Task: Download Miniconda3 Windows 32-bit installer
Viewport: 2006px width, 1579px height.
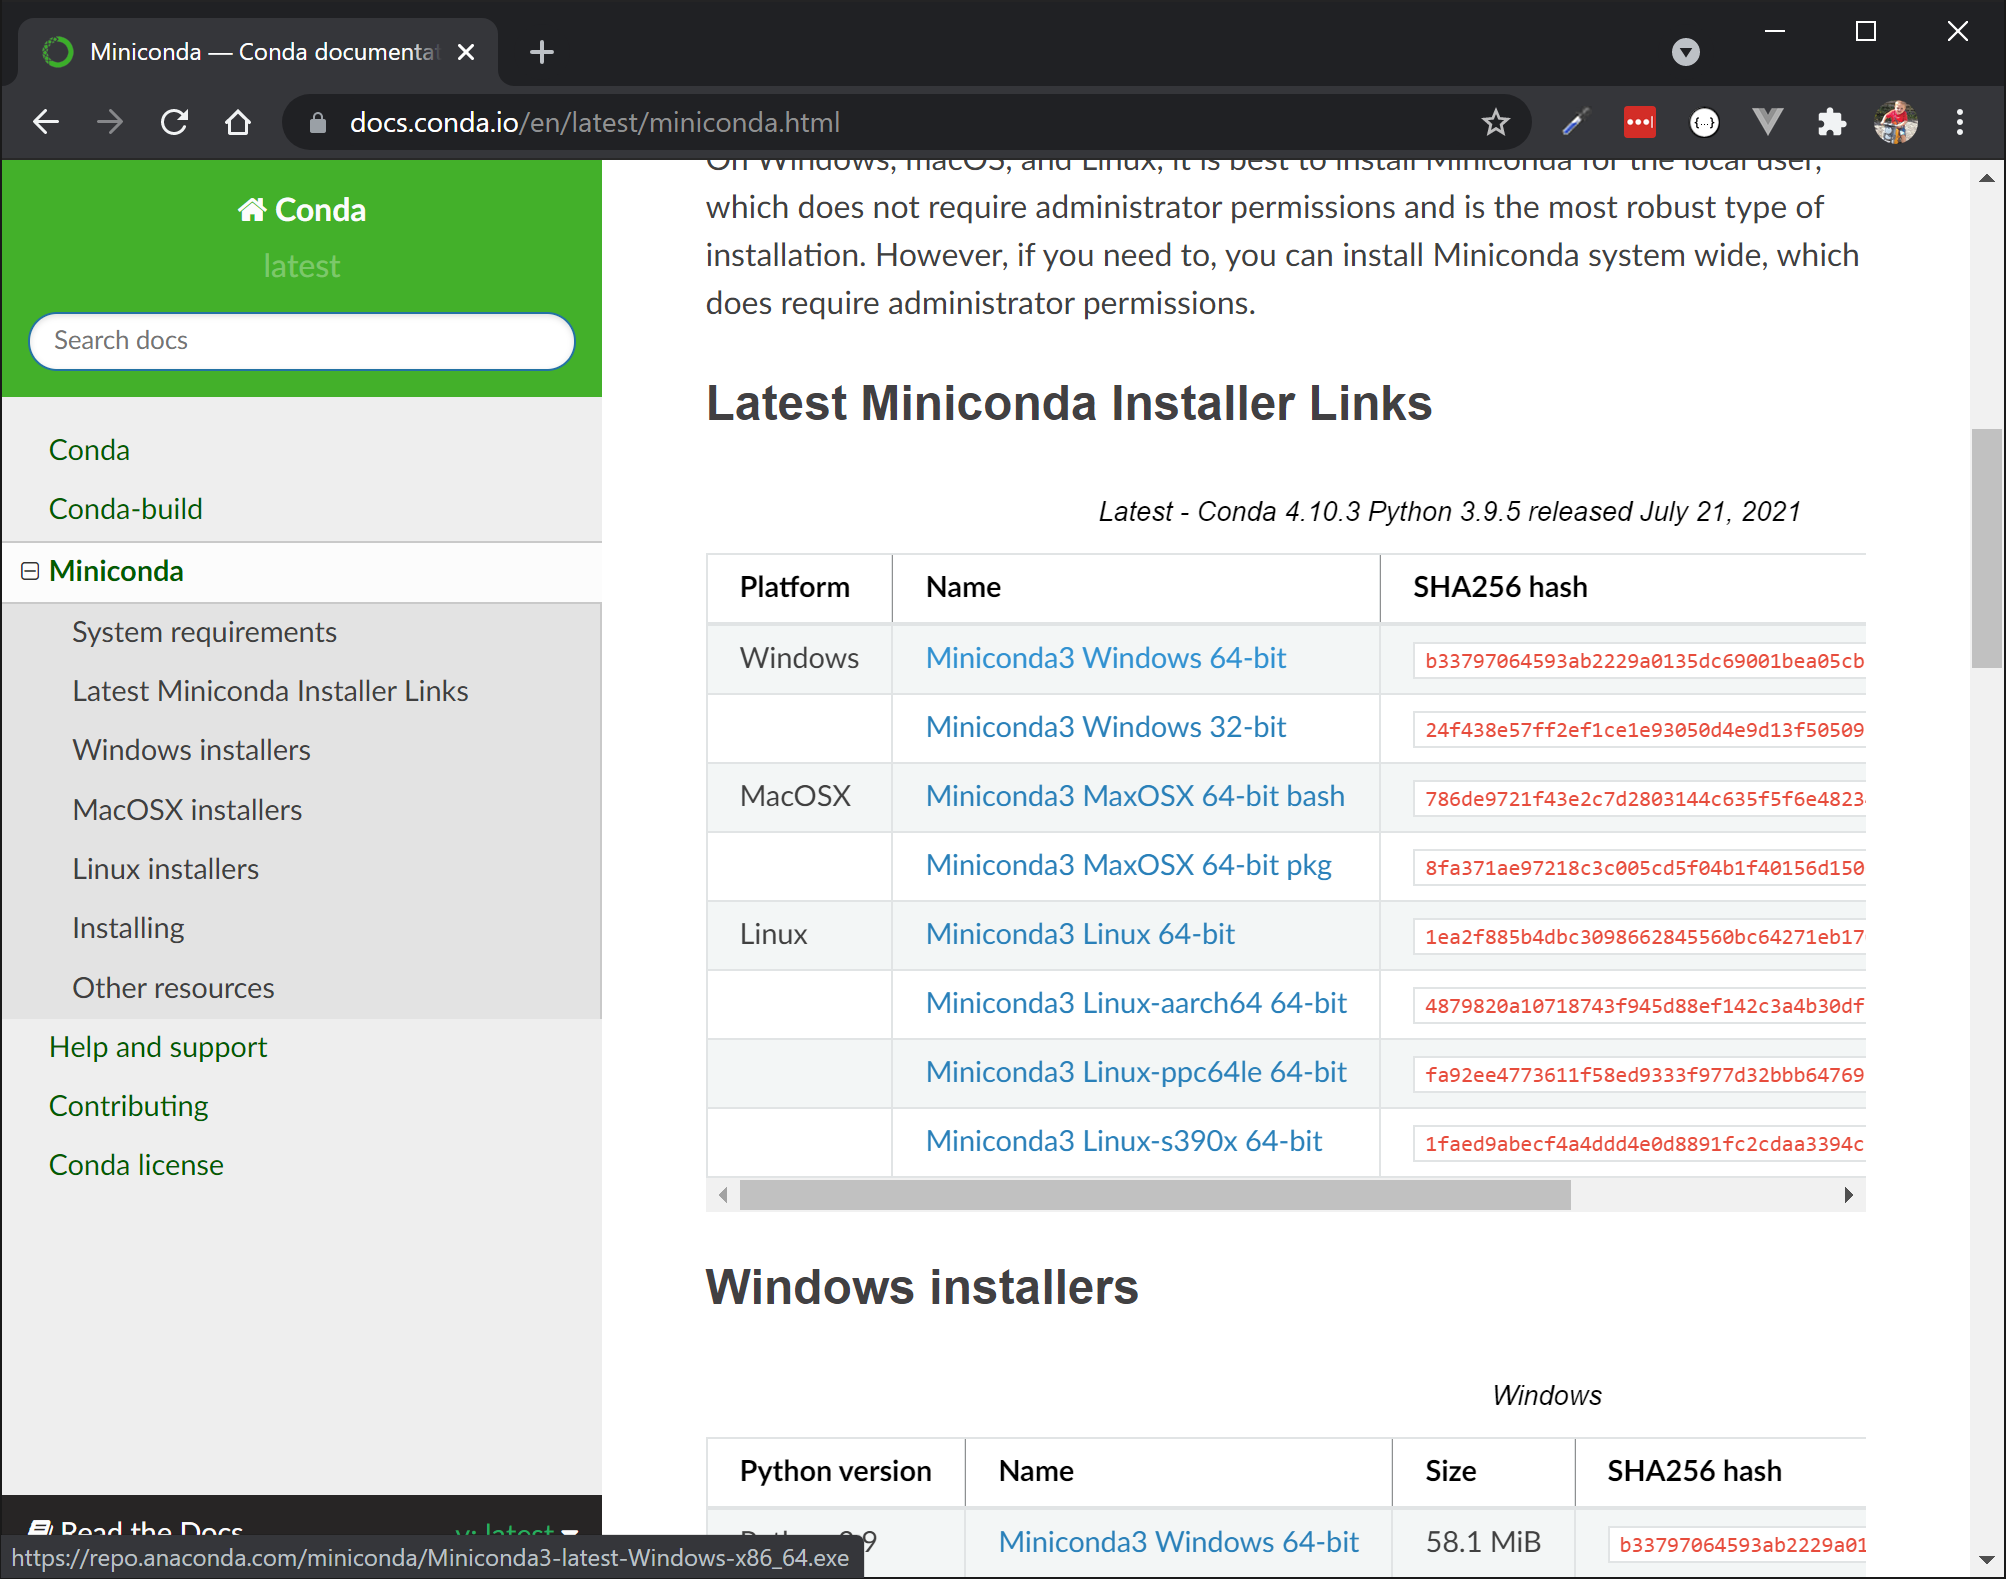Action: (1105, 727)
